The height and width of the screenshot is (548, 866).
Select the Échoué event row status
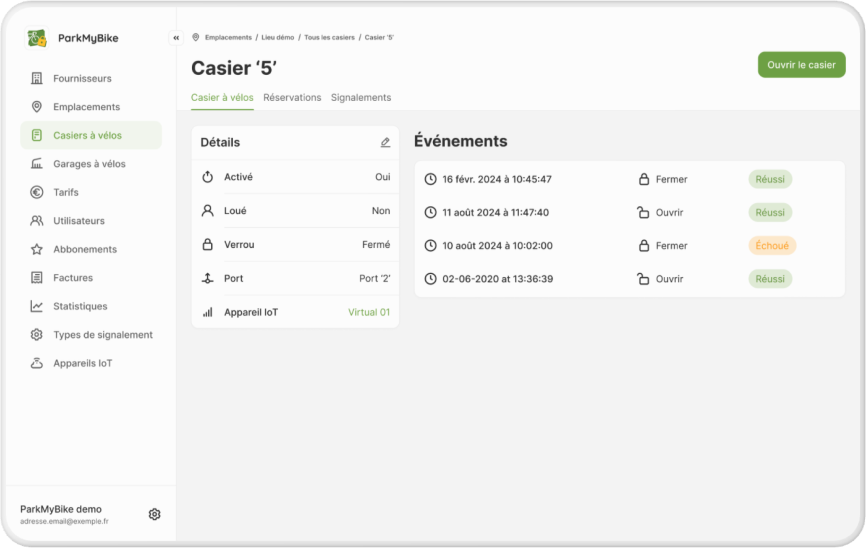[772, 246]
